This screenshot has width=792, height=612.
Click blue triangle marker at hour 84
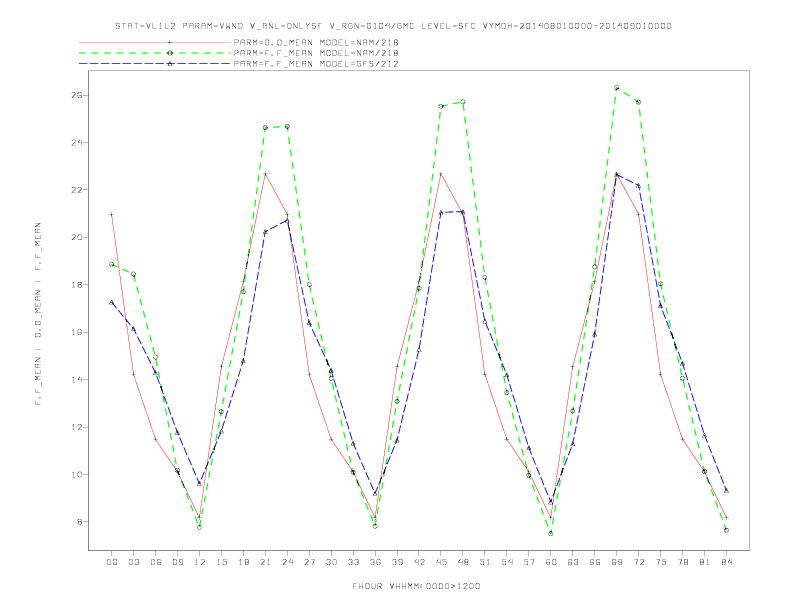tap(726, 490)
